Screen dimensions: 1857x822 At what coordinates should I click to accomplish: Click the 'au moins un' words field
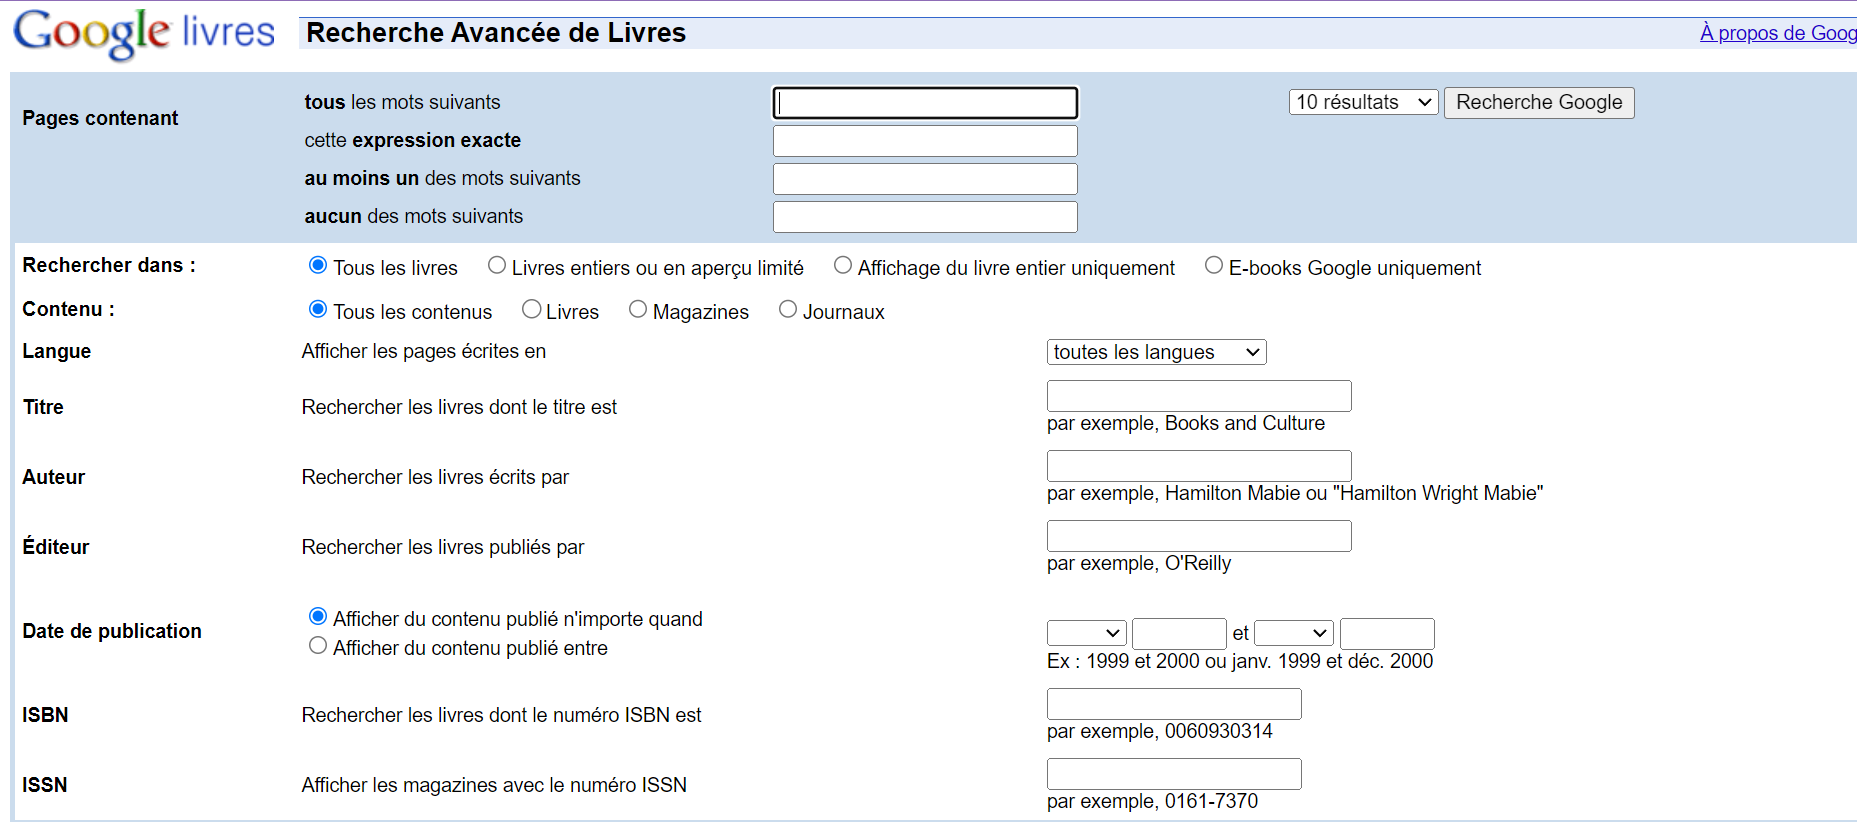[925, 179]
